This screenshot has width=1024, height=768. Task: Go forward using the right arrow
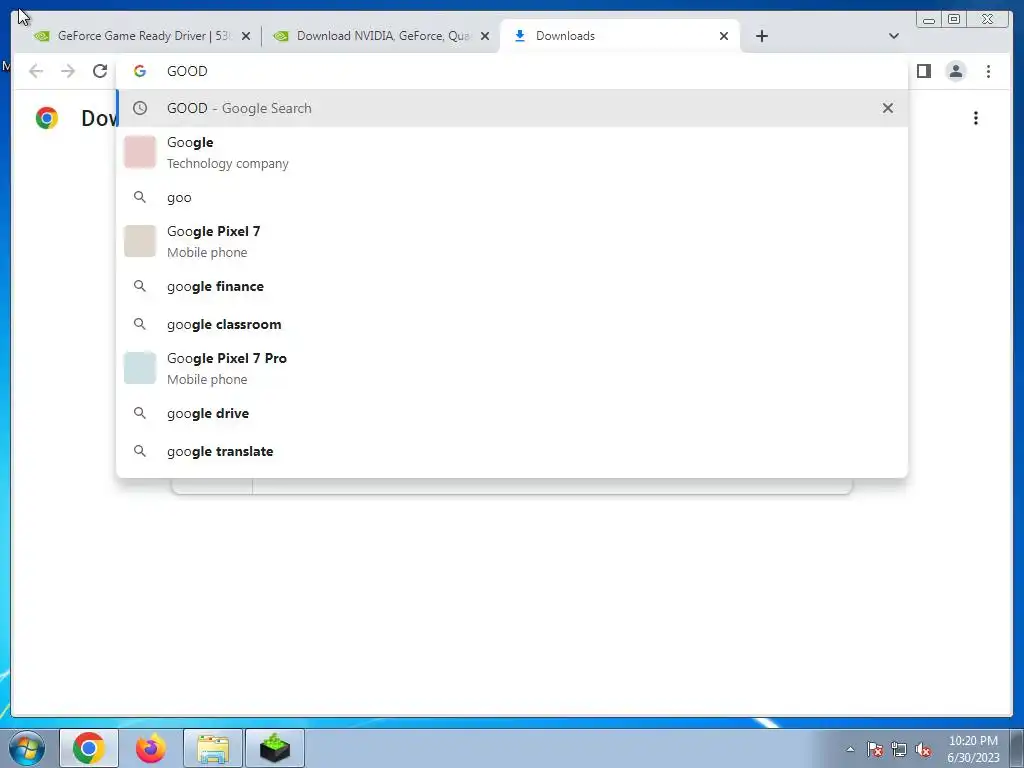point(68,71)
